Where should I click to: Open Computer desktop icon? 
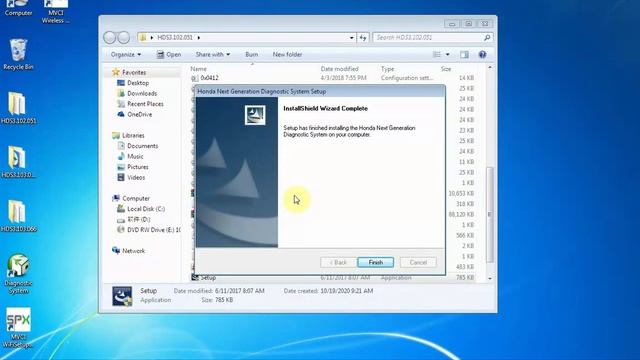coord(18,8)
